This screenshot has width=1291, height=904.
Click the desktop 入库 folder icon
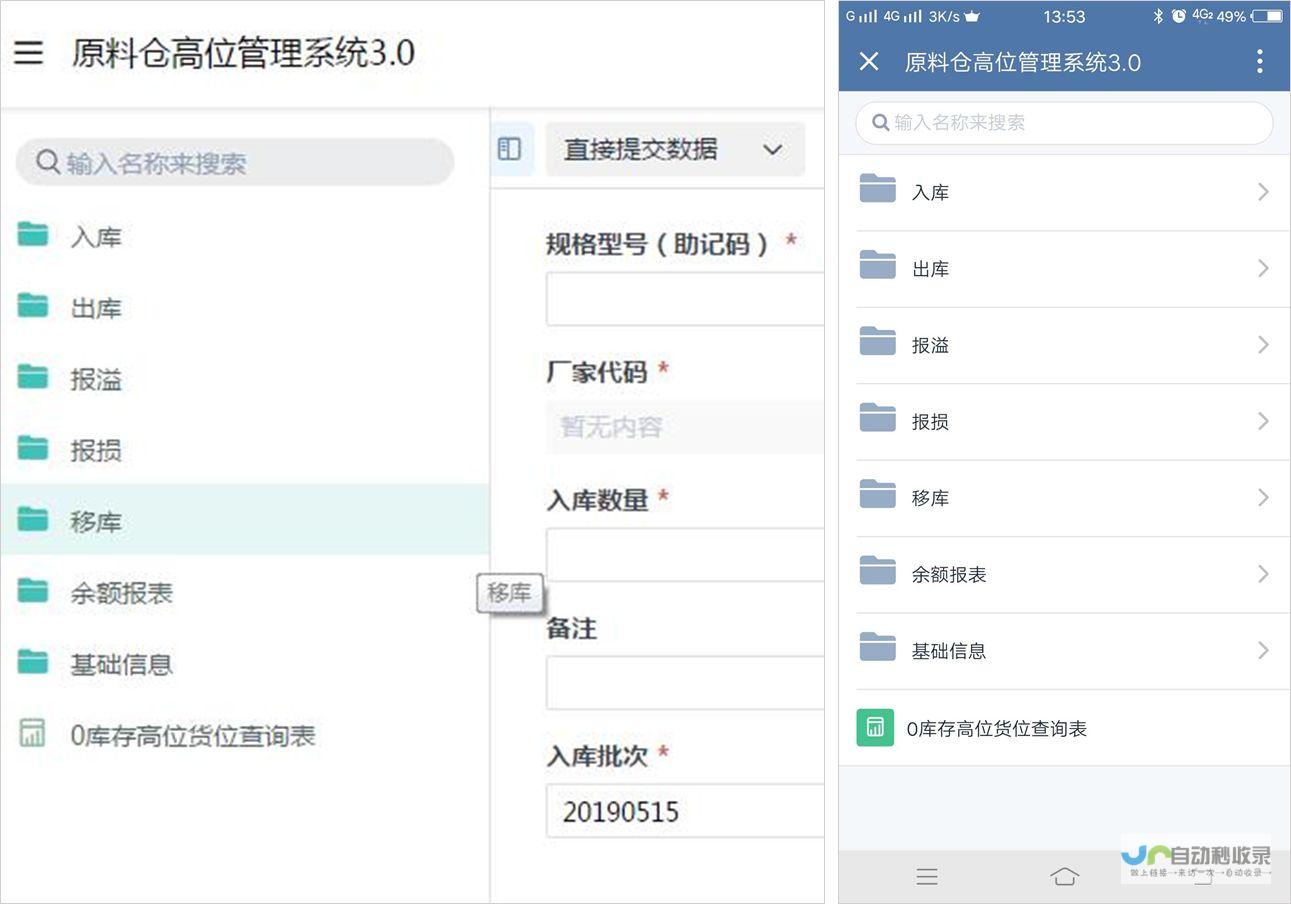point(33,234)
